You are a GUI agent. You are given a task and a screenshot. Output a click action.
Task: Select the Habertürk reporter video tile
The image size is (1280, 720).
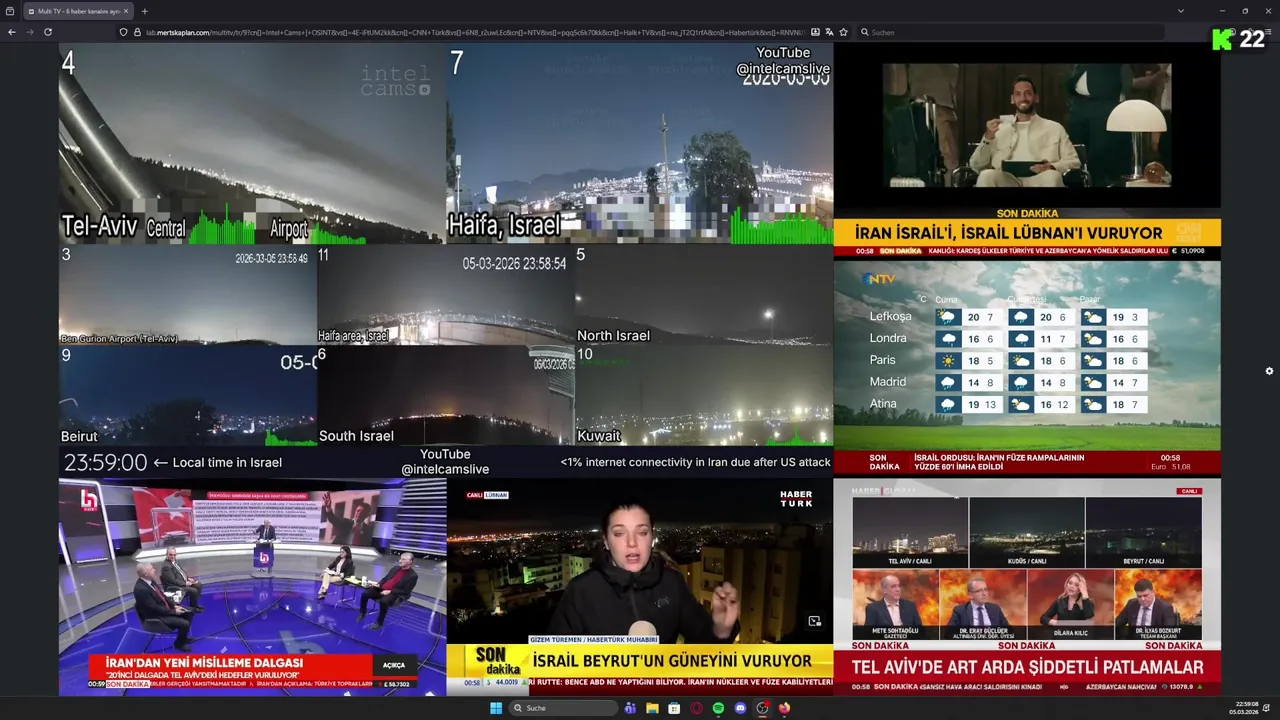[x=640, y=587]
